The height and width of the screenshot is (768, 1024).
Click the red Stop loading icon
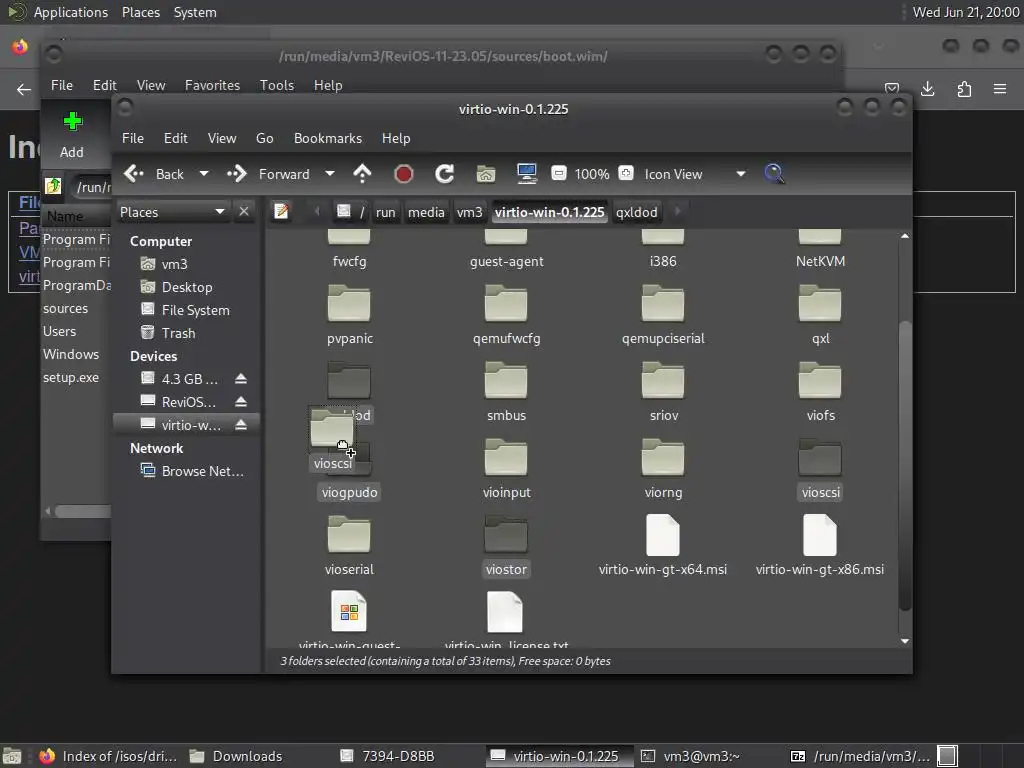[x=404, y=174]
